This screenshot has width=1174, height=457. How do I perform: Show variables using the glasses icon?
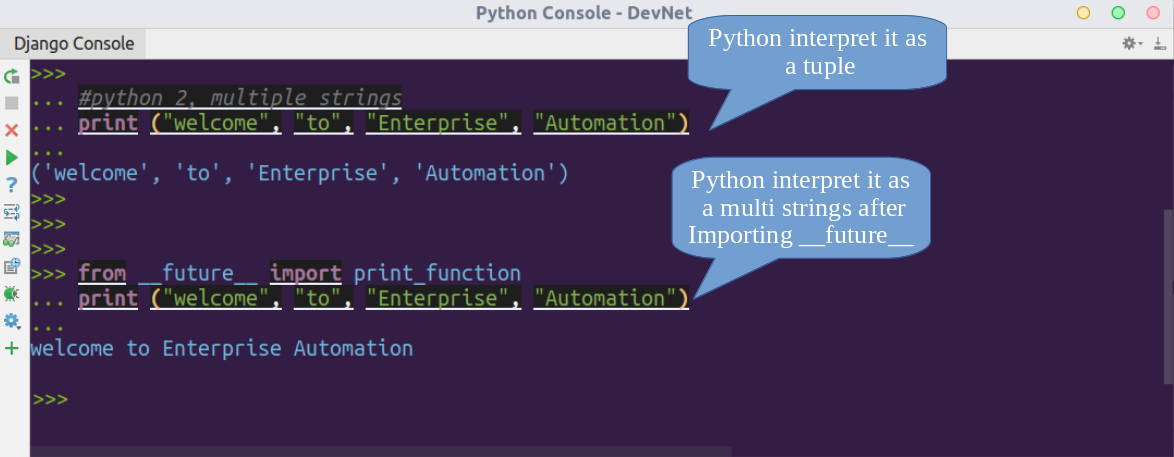point(11,240)
